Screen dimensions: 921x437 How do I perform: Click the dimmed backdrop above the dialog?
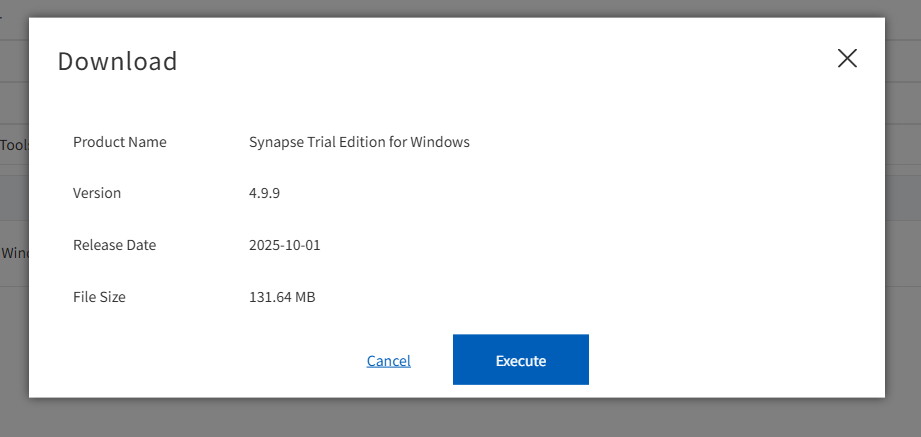point(460,7)
